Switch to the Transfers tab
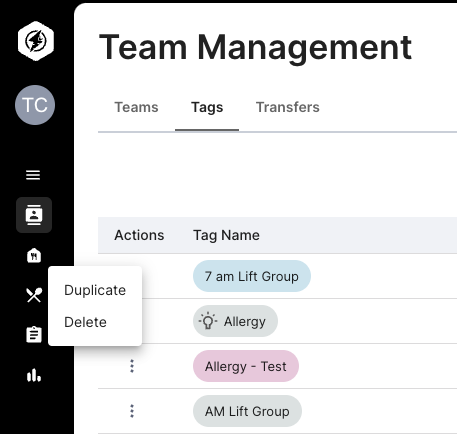 [x=288, y=107]
